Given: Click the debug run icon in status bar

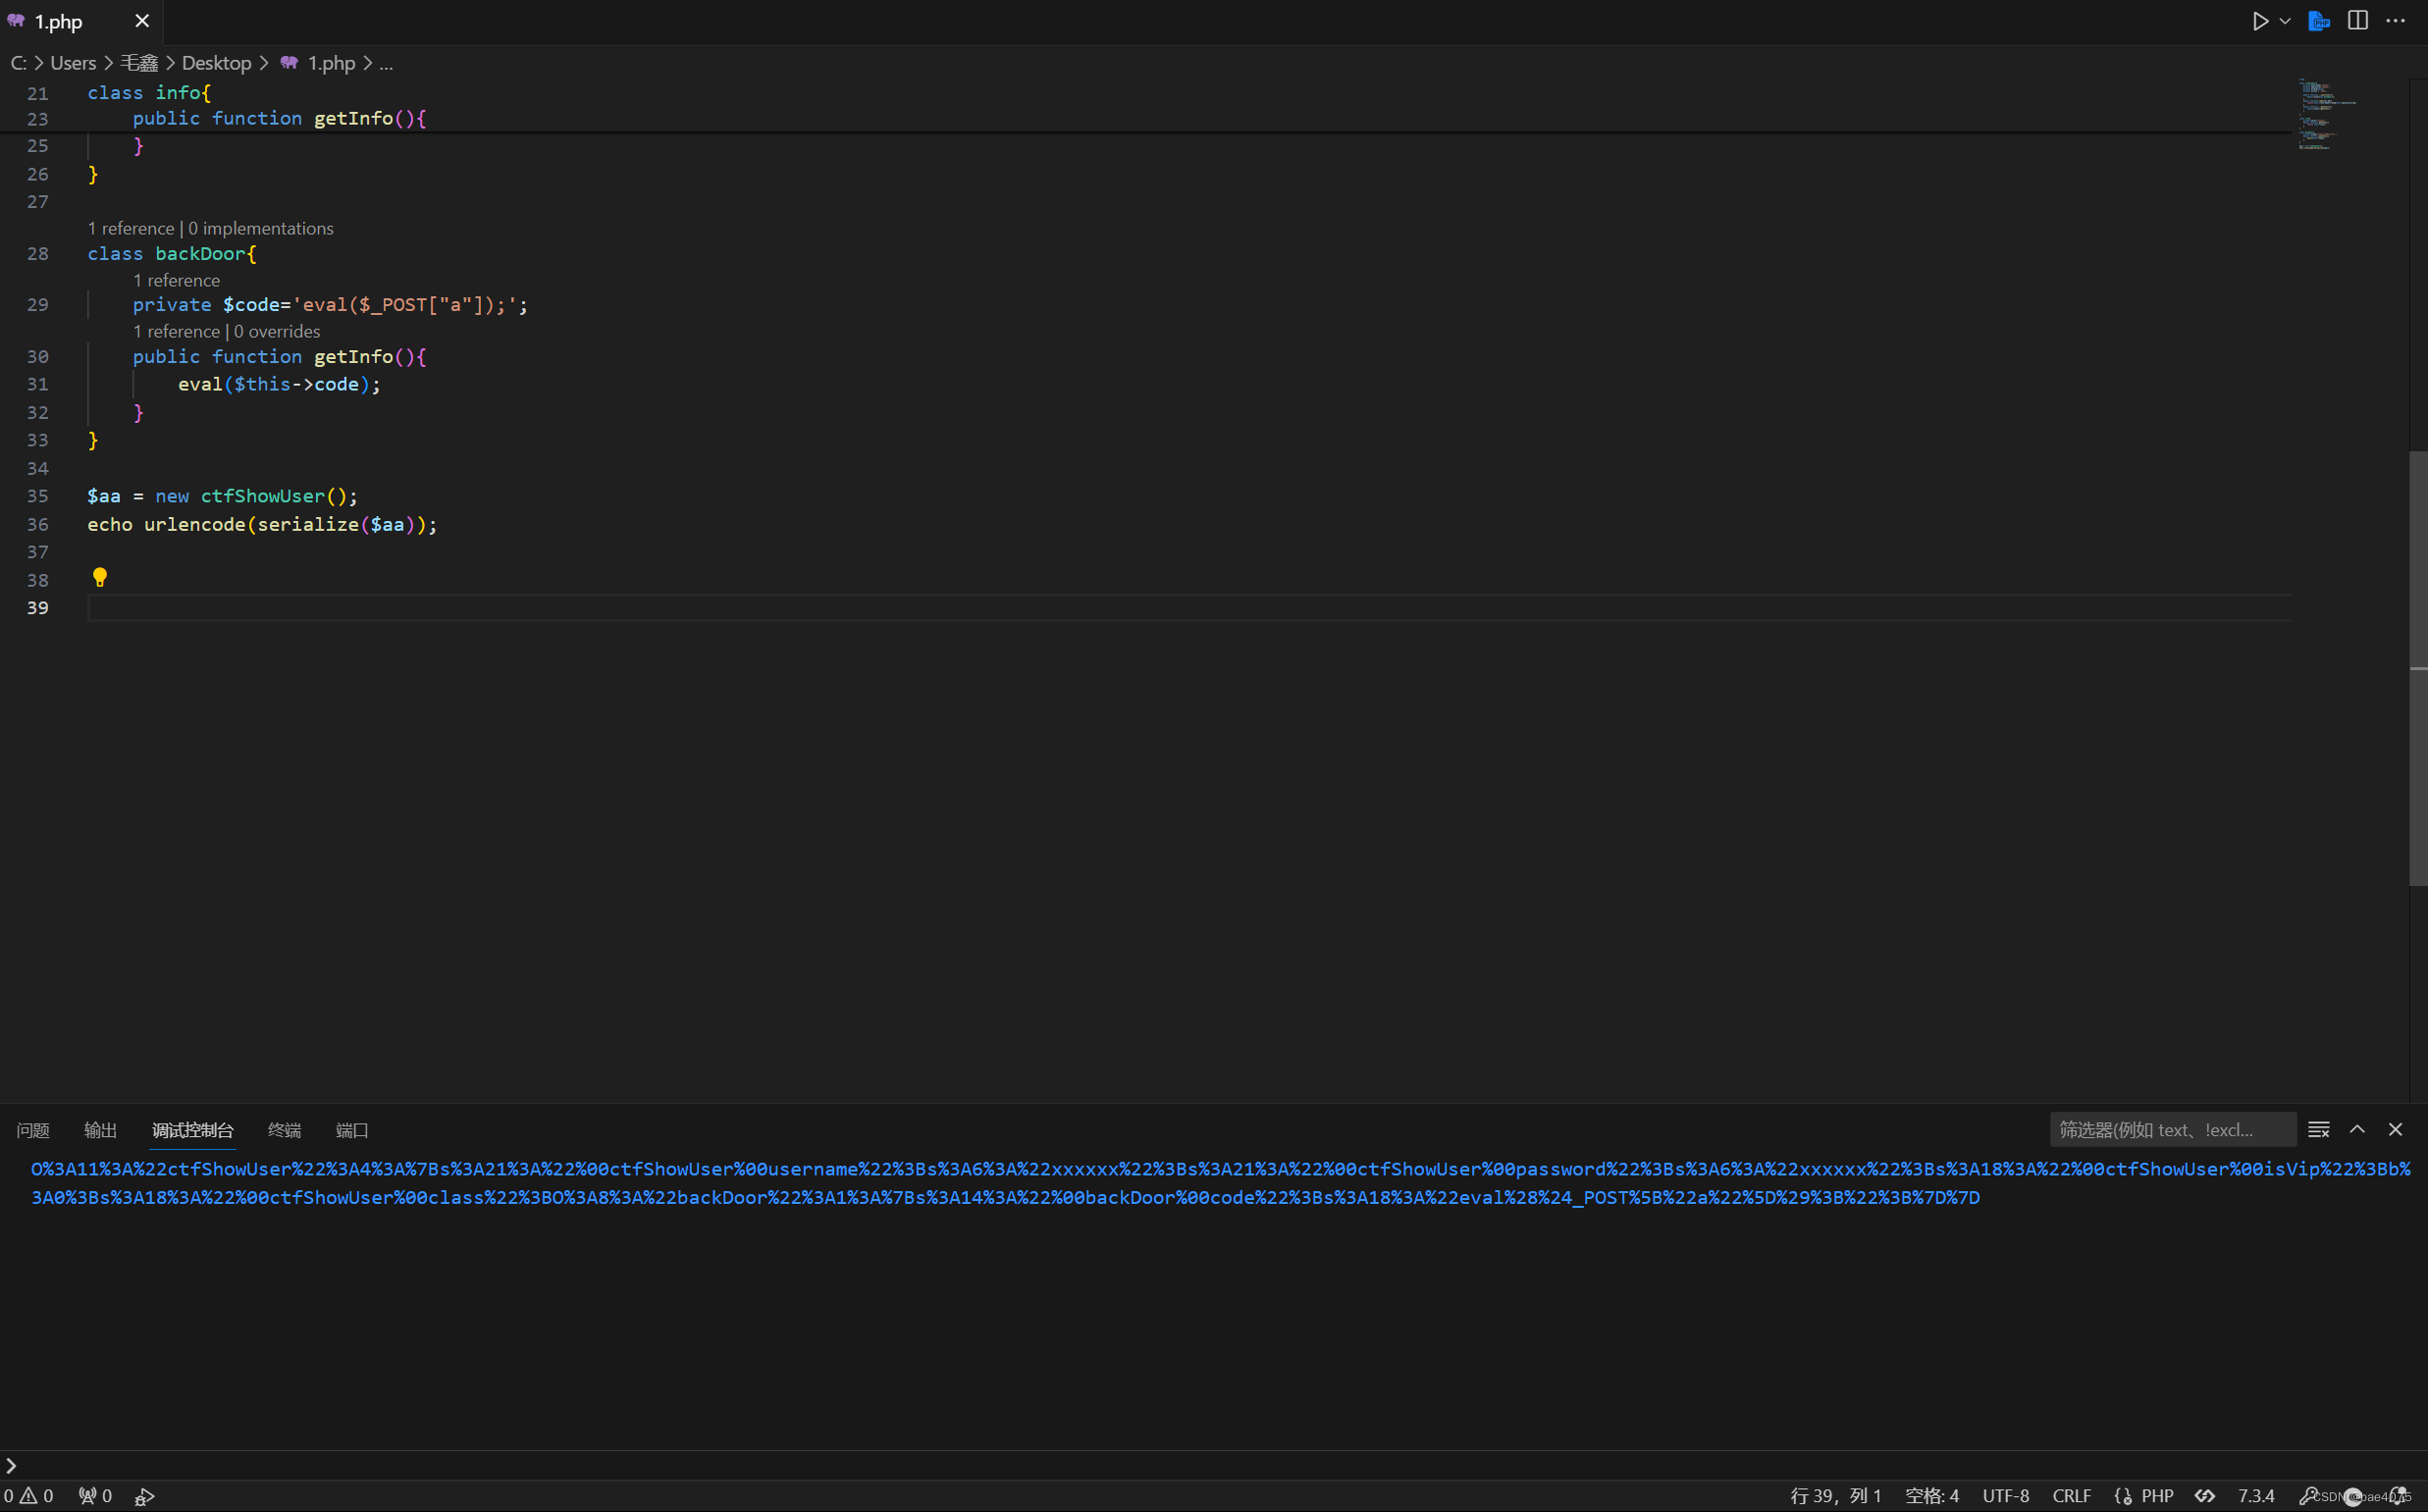Looking at the screenshot, I should pos(145,1496).
